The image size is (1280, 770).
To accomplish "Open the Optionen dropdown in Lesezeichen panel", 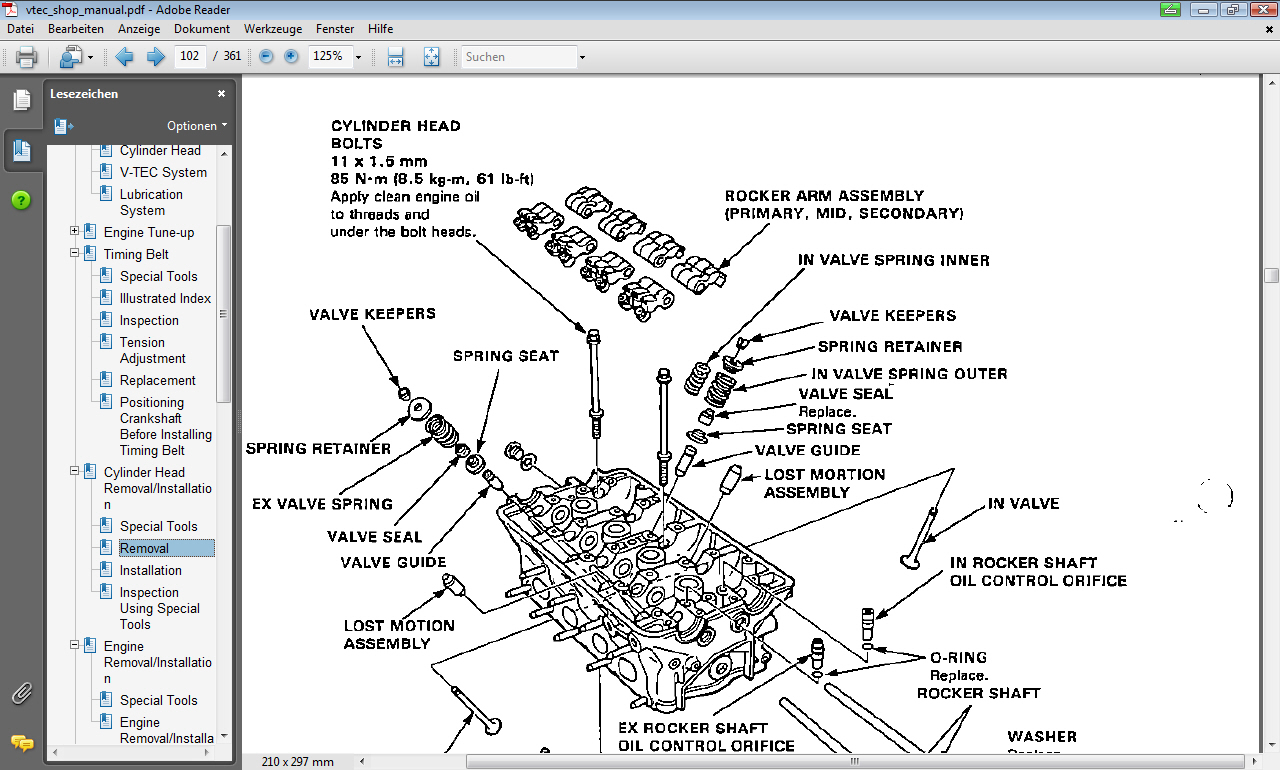I will point(197,126).
